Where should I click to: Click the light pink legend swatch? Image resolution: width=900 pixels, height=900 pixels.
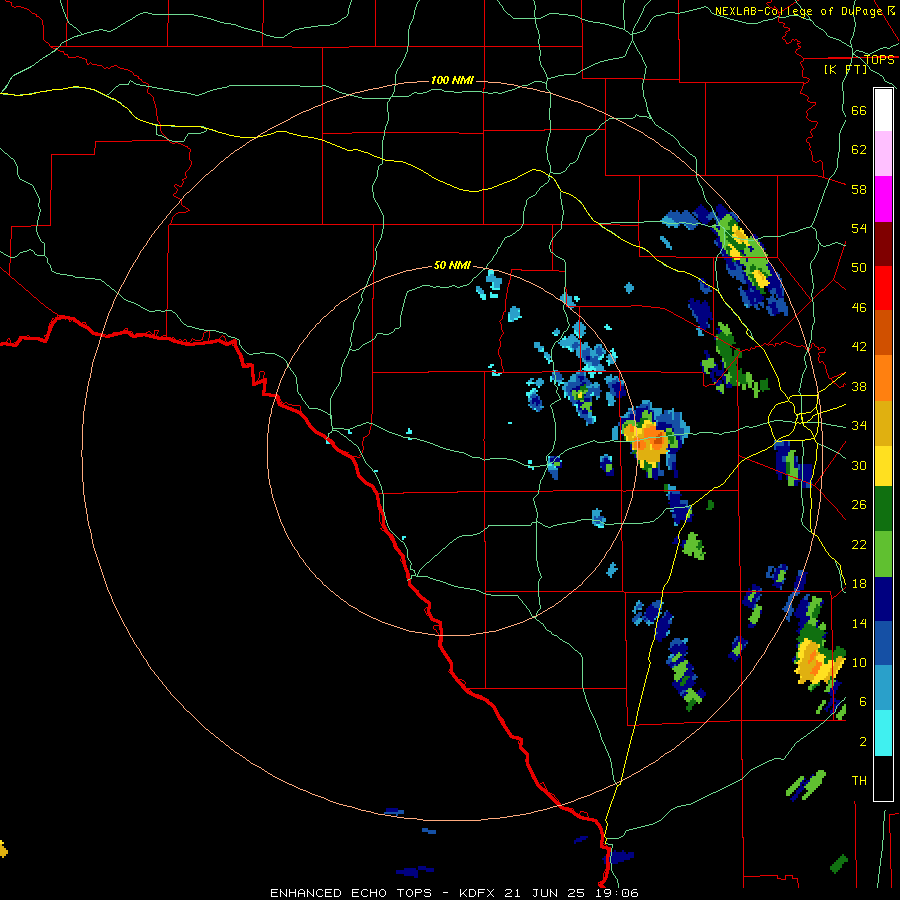pos(883,154)
